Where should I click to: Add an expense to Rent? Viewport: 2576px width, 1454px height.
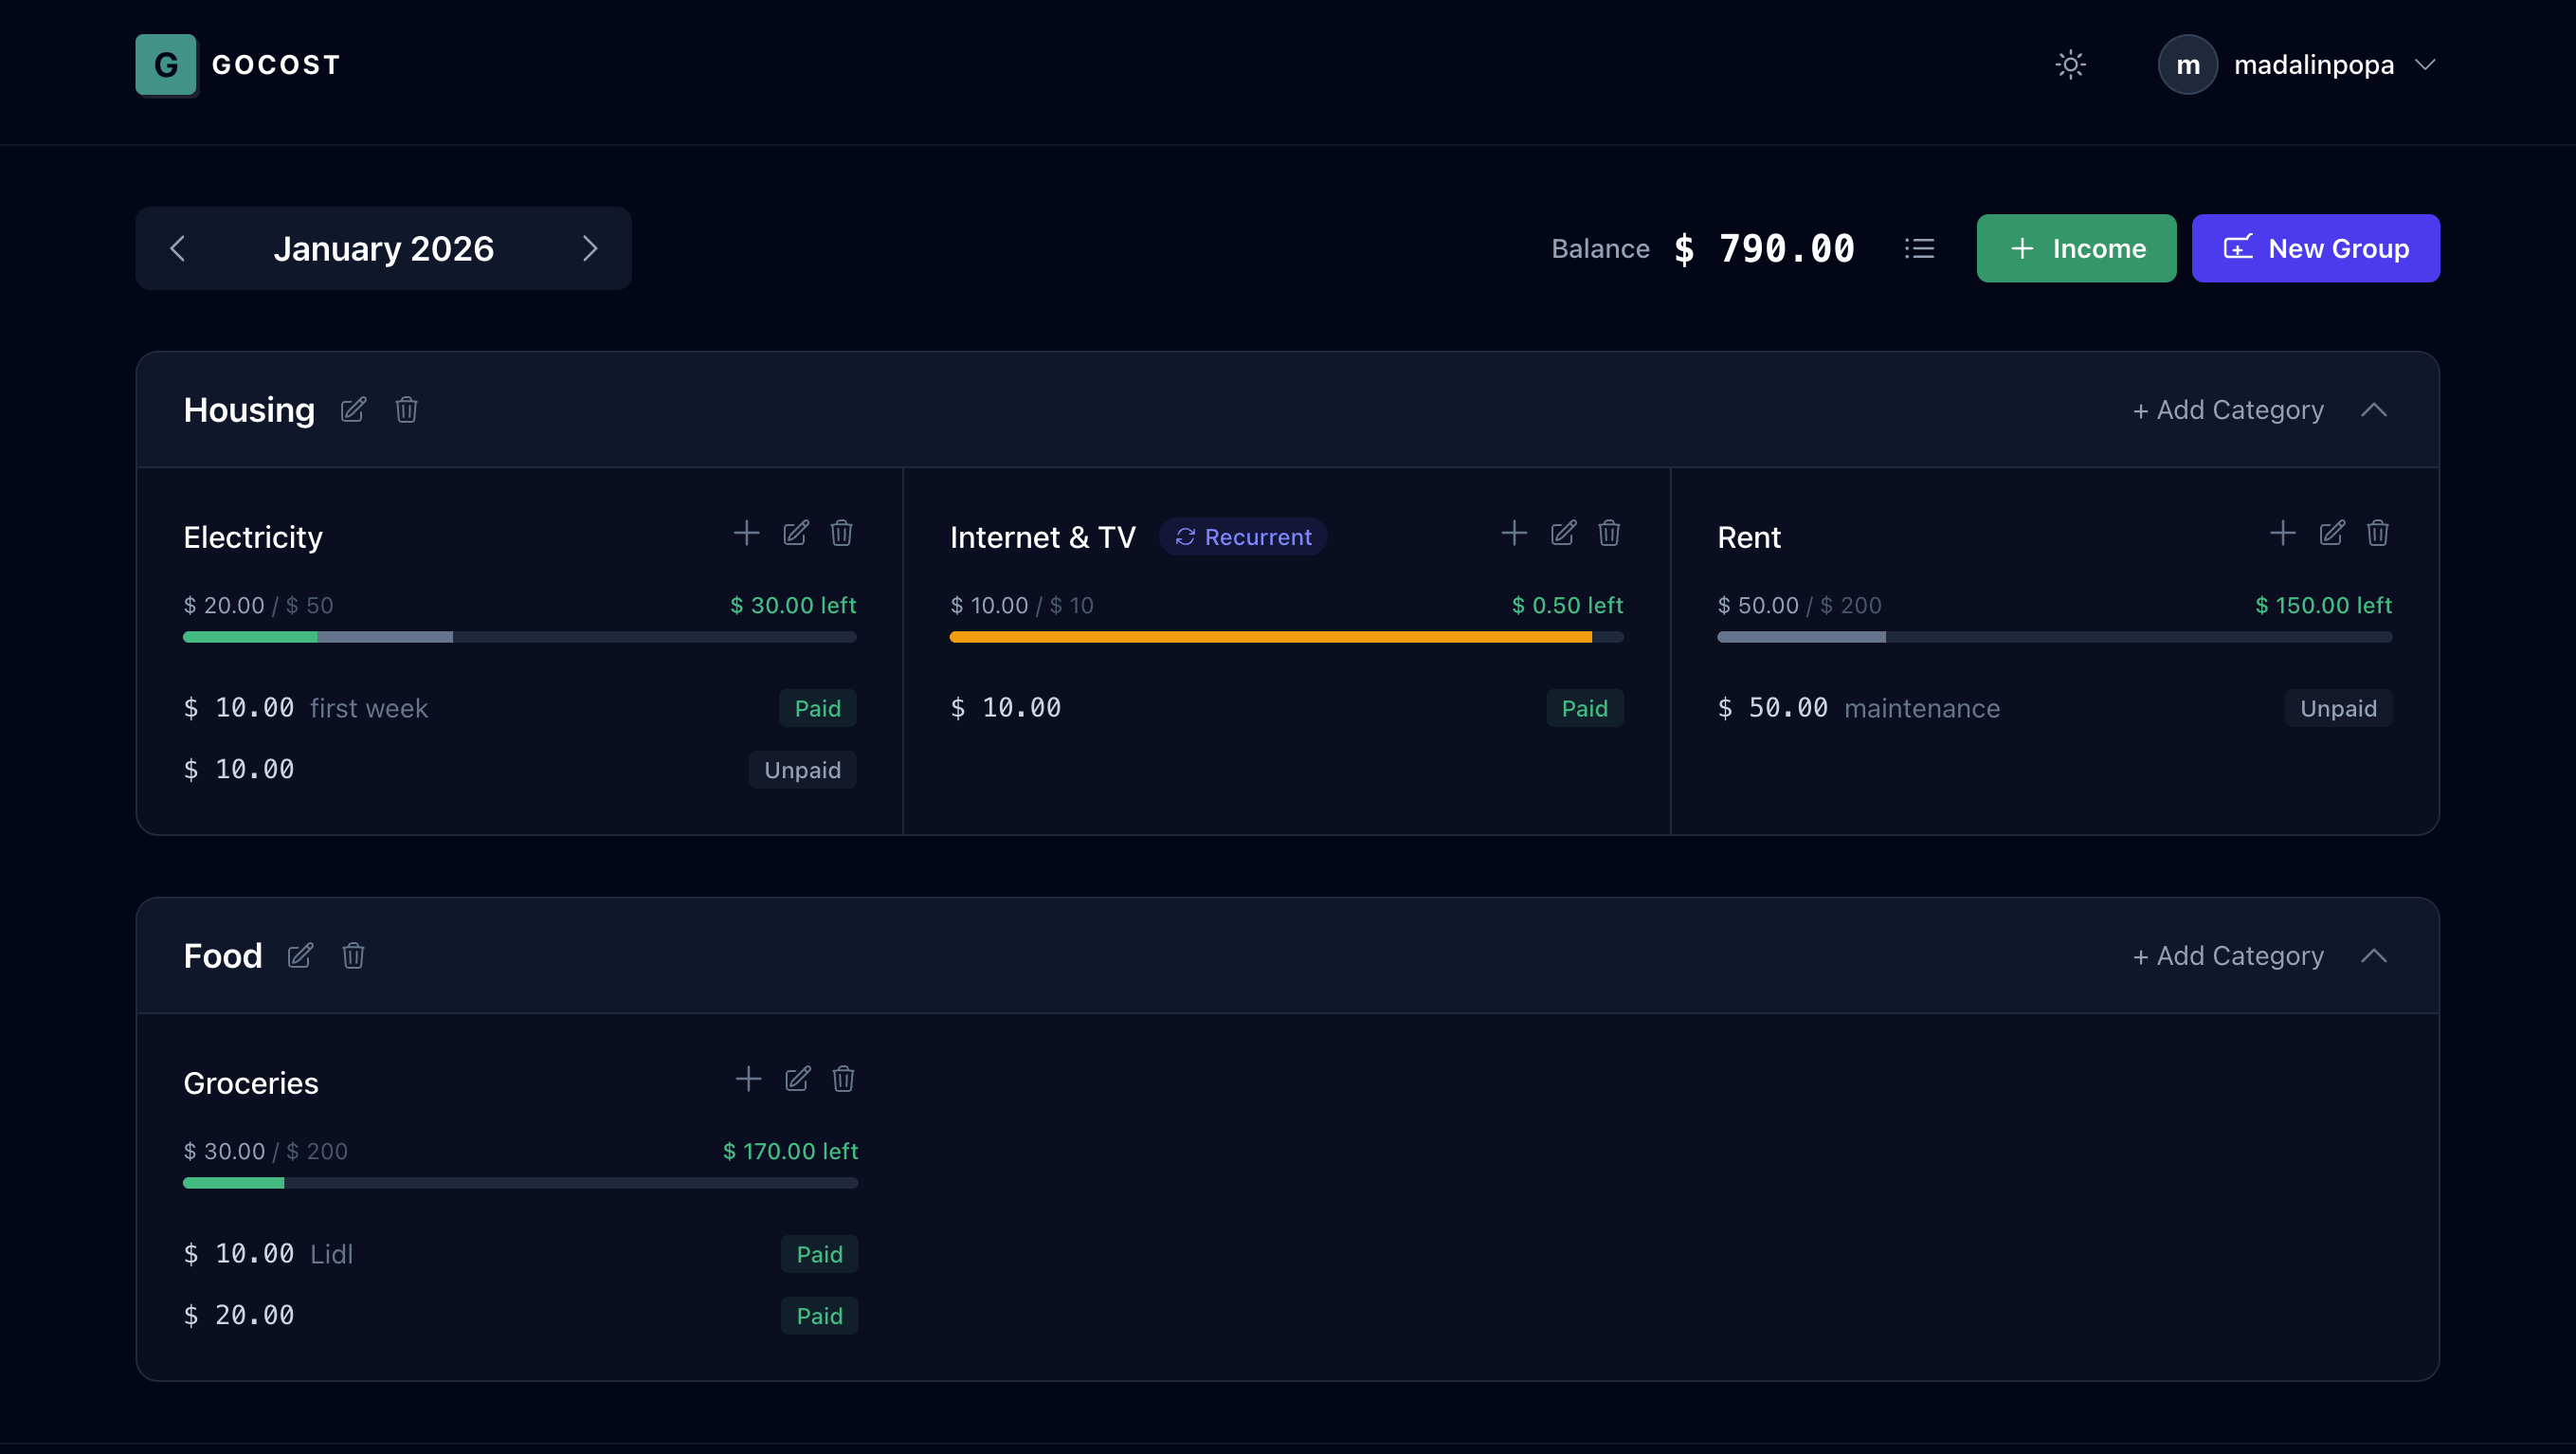2282,533
